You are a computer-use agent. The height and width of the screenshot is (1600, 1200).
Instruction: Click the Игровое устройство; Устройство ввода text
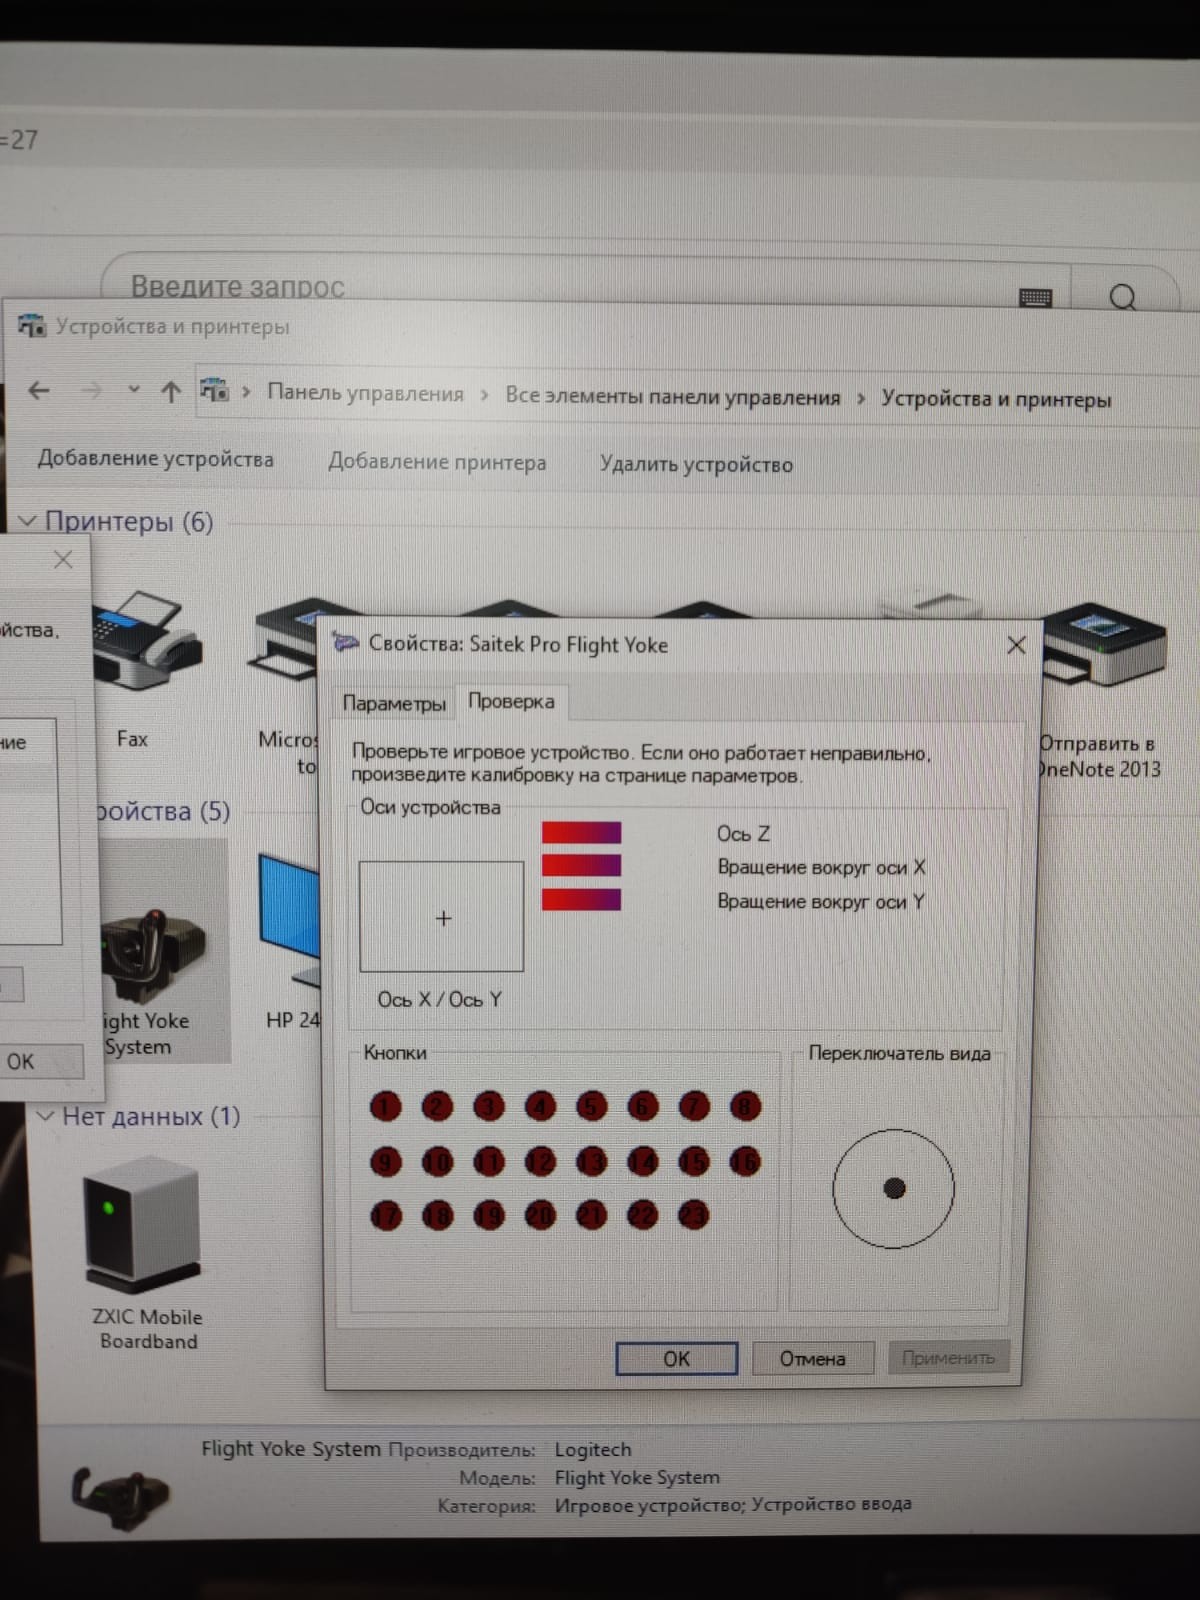(733, 1504)
